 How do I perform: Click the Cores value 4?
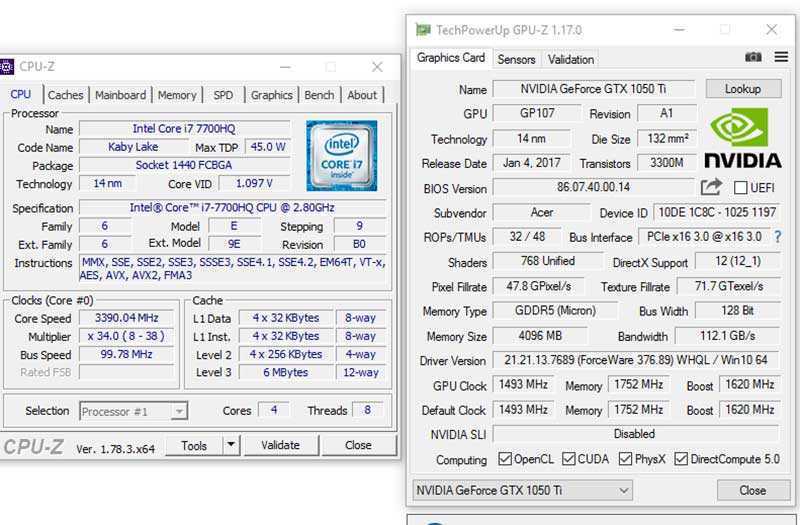coord(274,410)
